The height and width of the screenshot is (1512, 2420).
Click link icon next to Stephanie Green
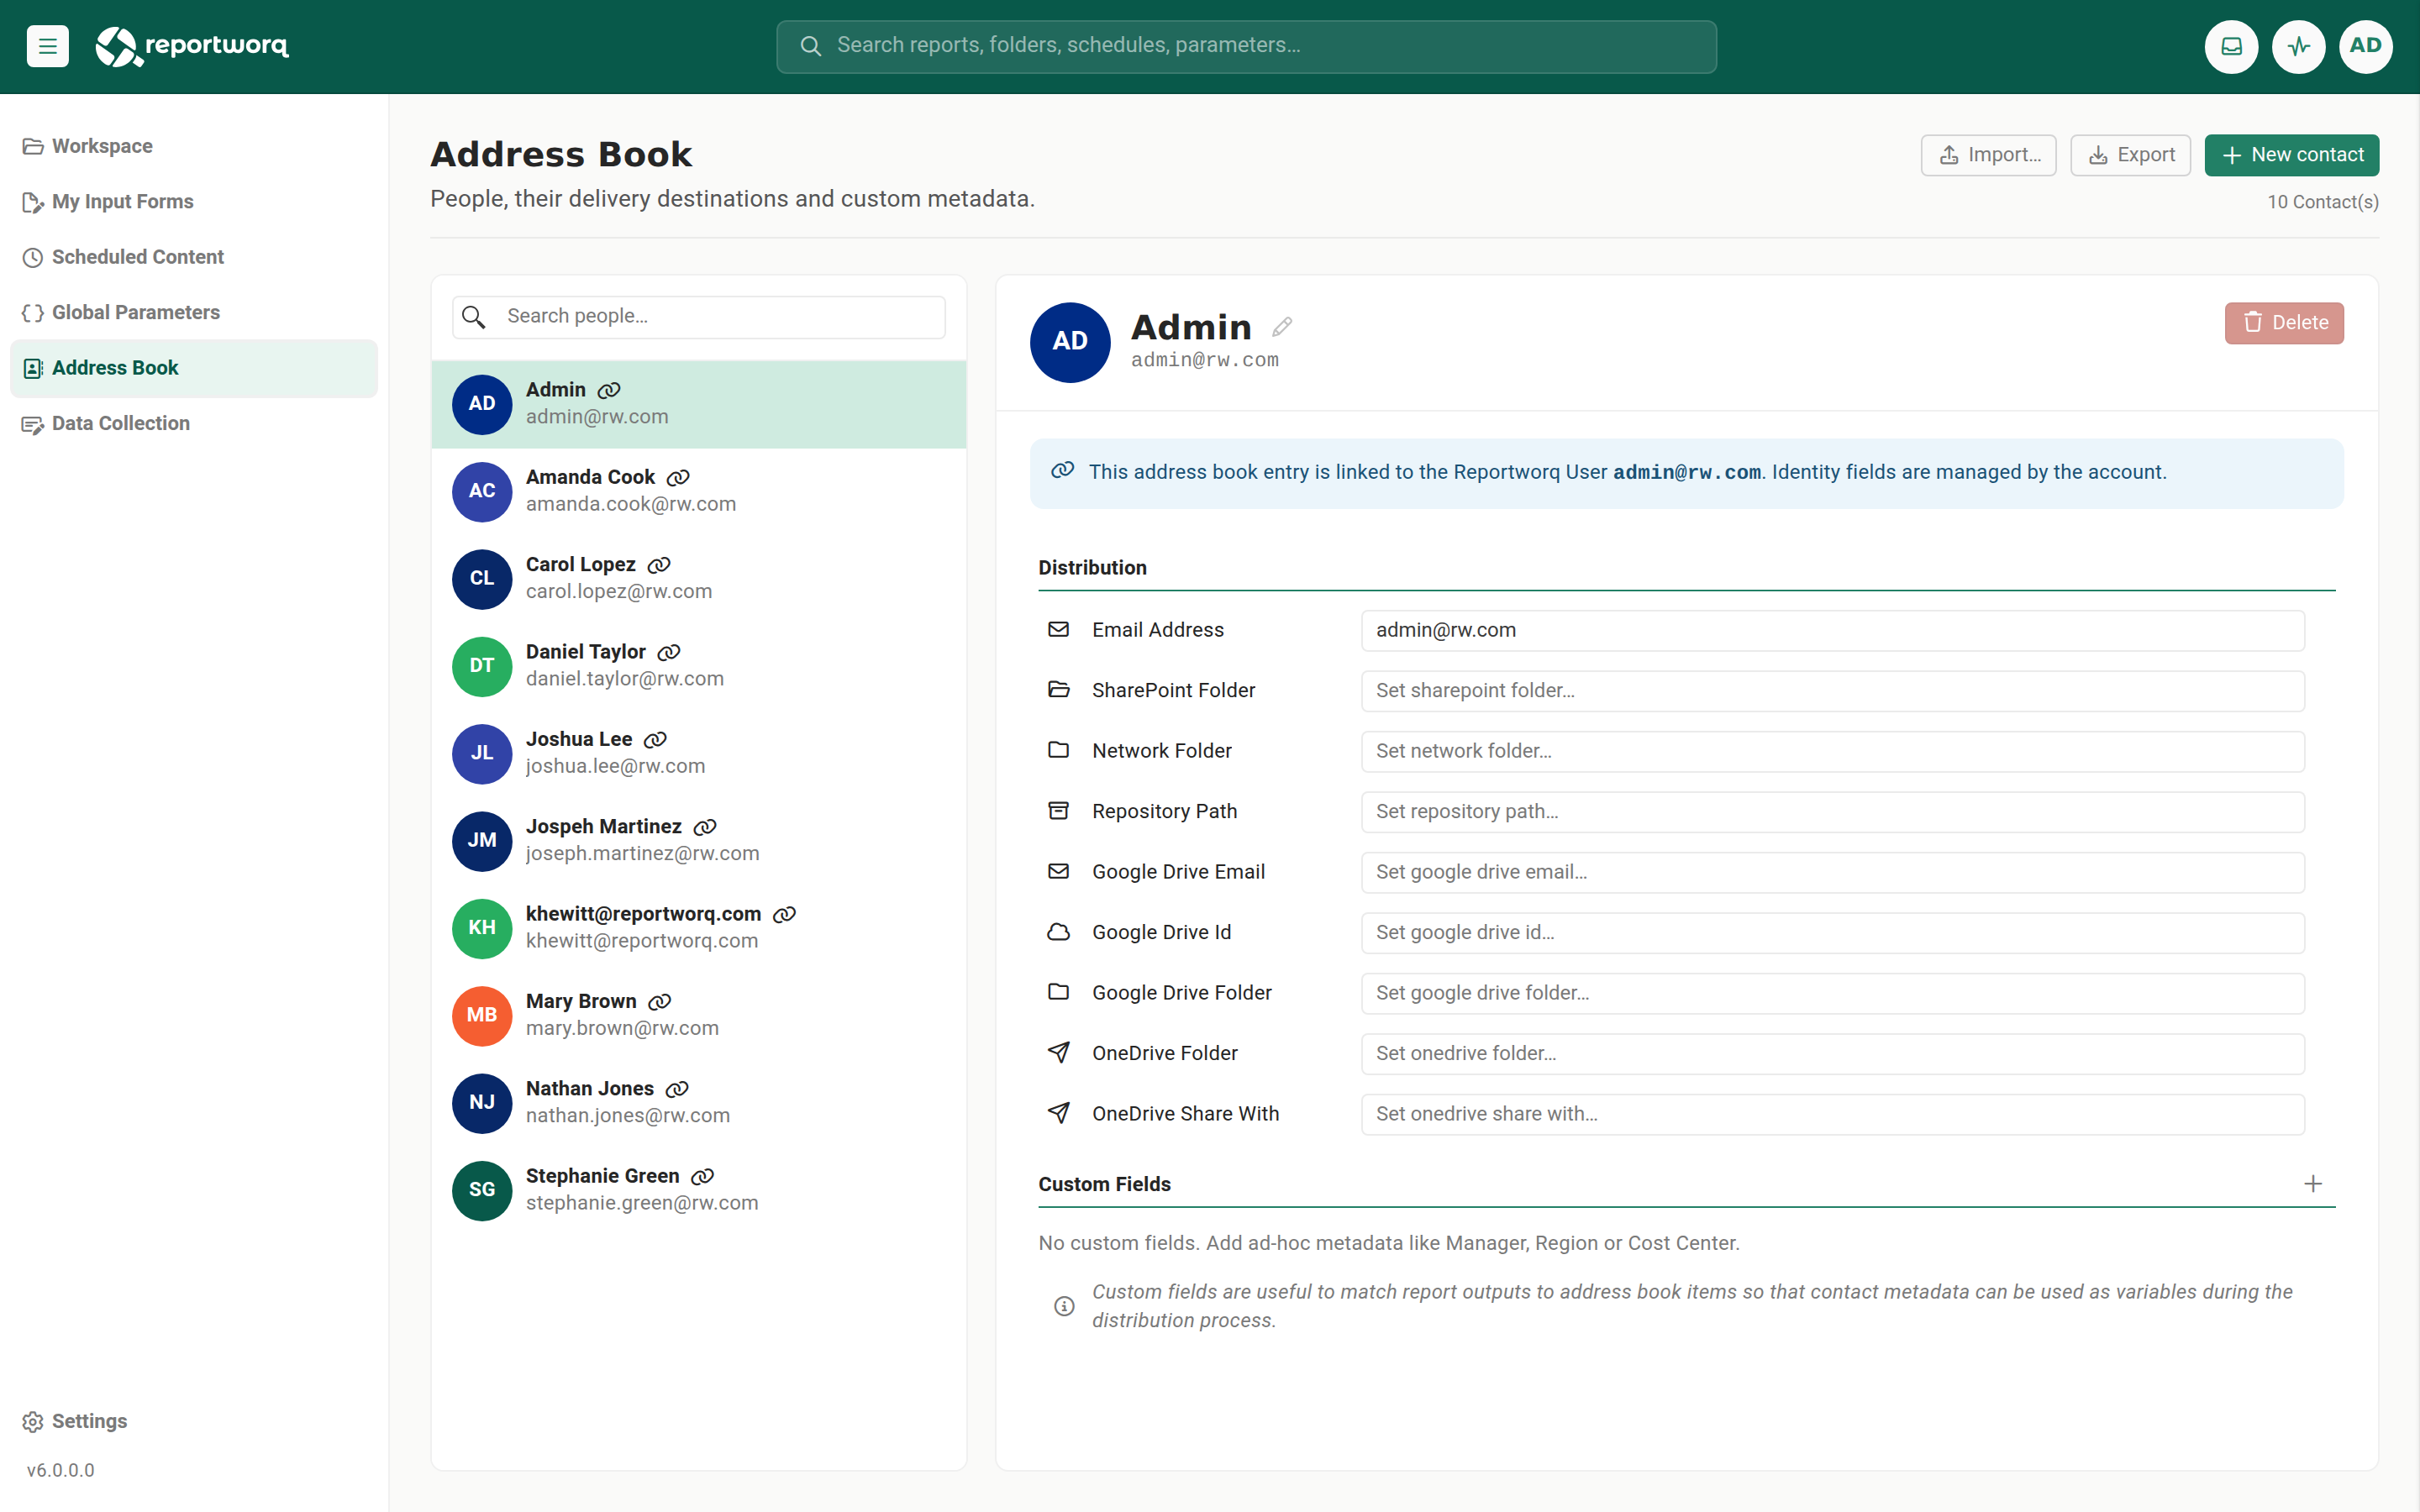tap(703, 1177)
